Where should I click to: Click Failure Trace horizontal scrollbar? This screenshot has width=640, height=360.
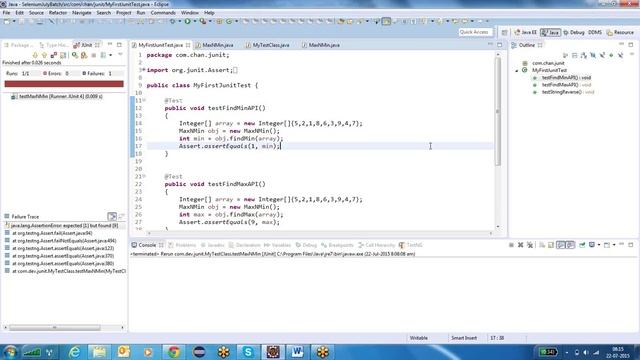click(55, 328)
